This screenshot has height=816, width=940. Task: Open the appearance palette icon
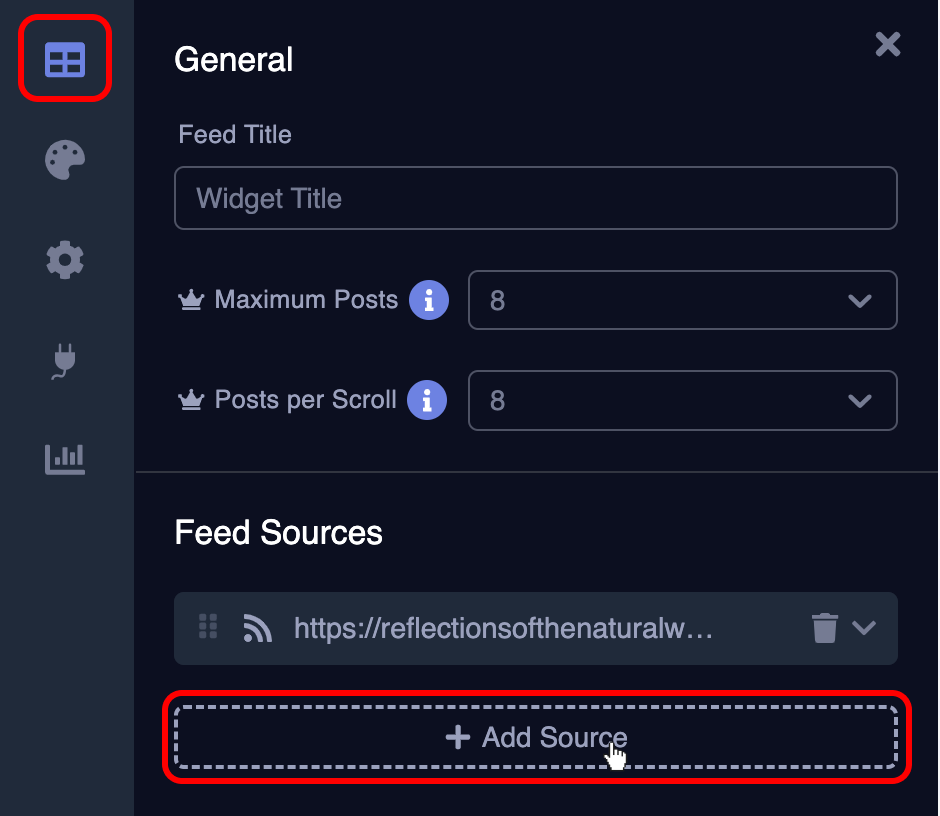pyautogui.click(x=63, y=160)
